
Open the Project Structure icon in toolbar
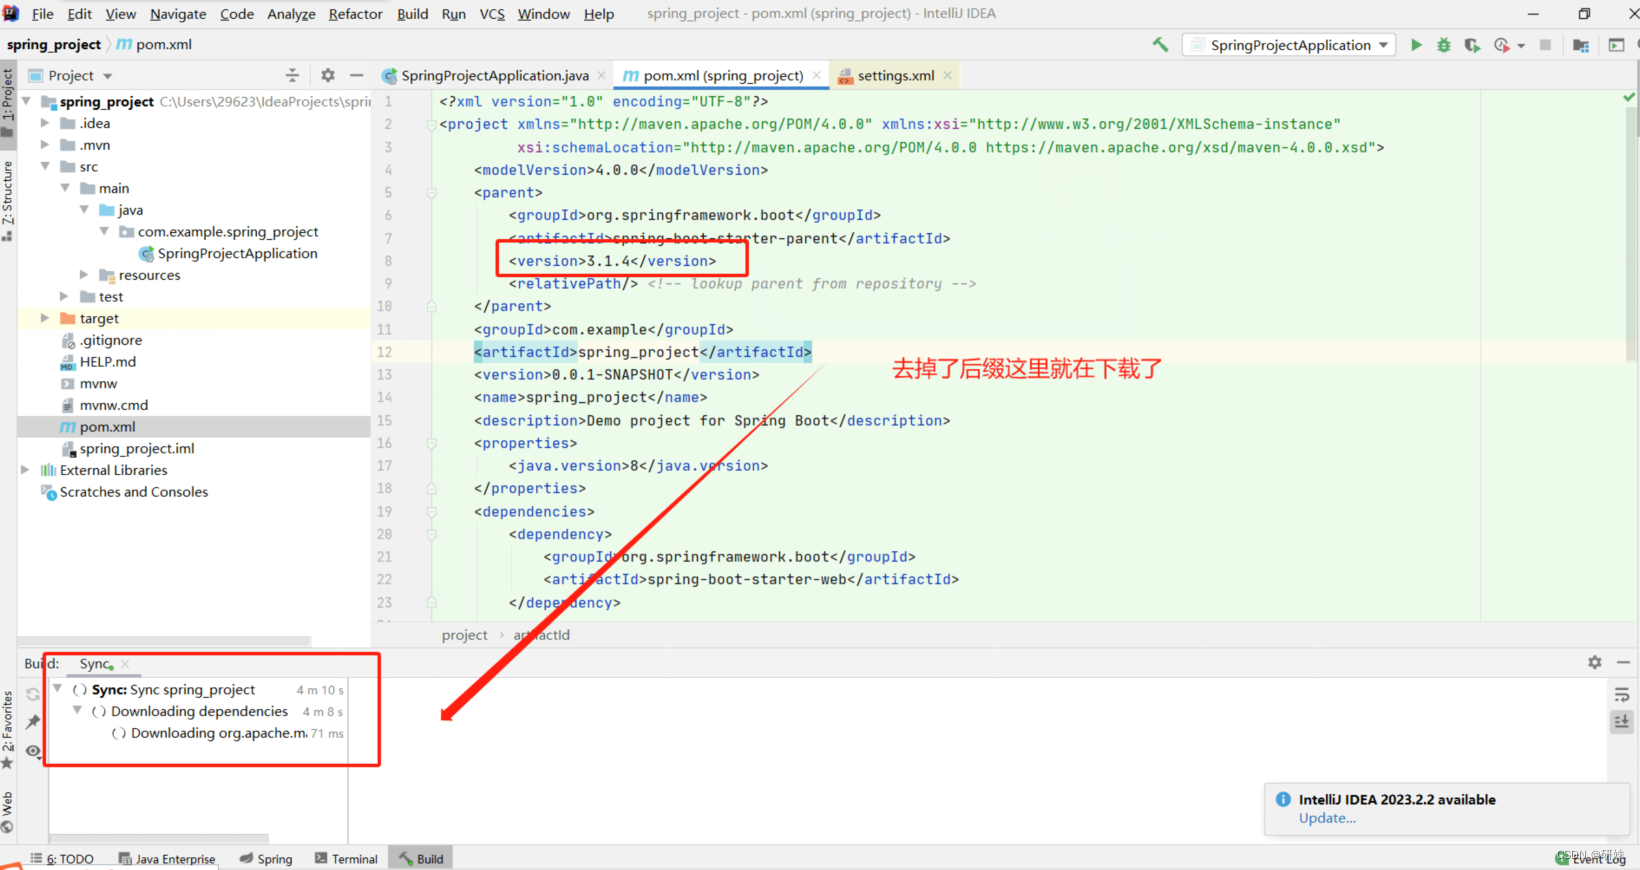1581,45
